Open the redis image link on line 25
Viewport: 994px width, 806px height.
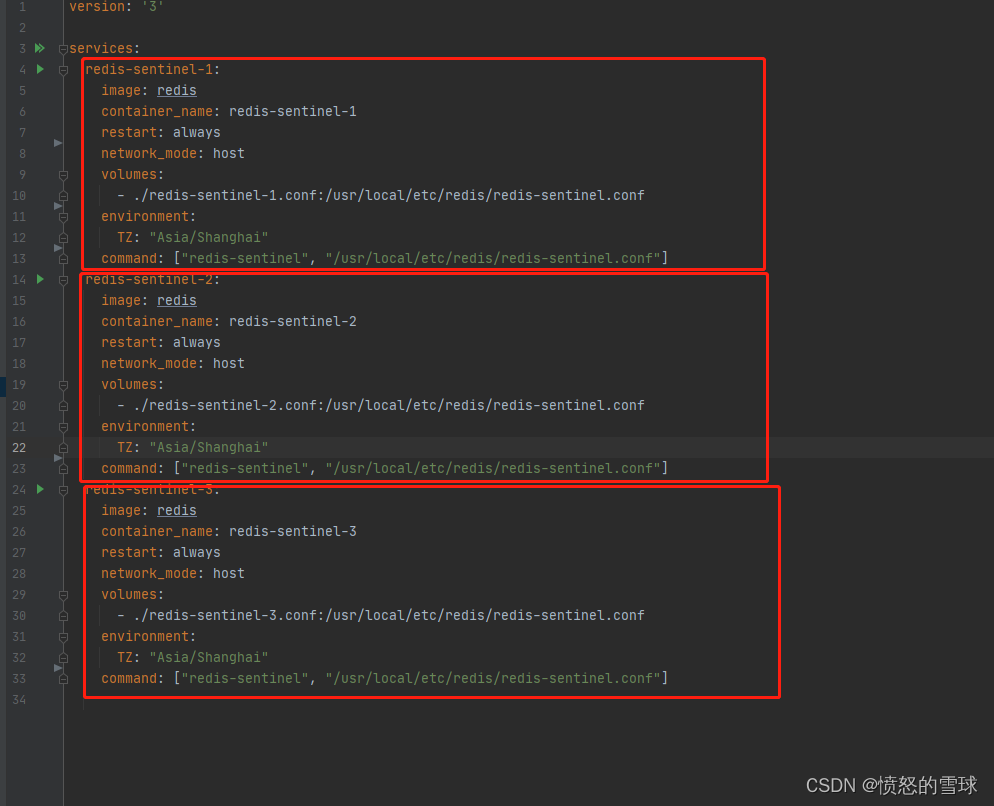coord(177,510)
